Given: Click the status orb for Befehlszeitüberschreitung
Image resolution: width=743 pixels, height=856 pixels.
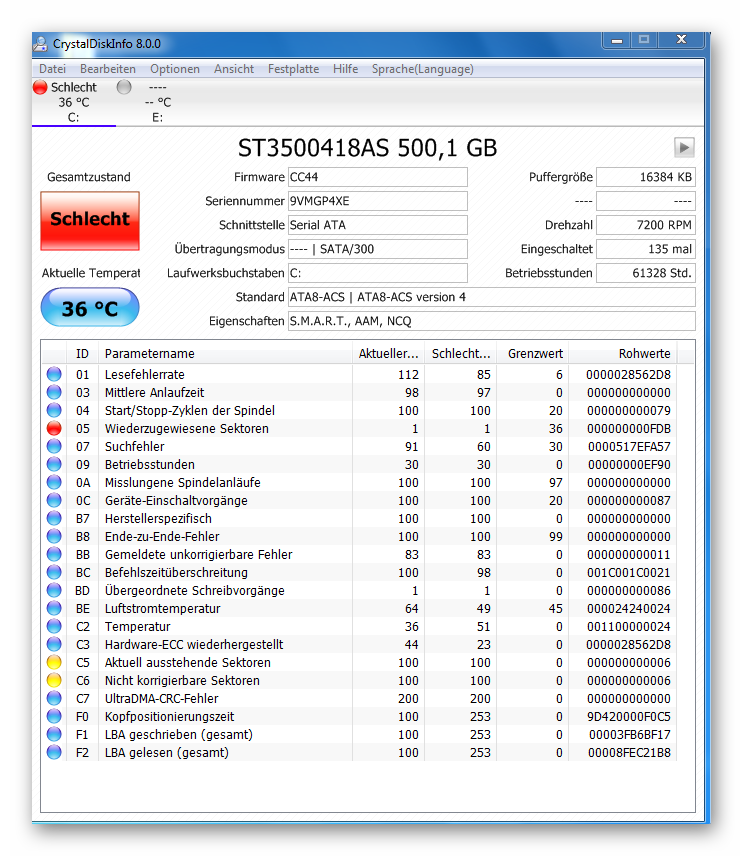Looking at the screenshot, I should coord(54,572).
